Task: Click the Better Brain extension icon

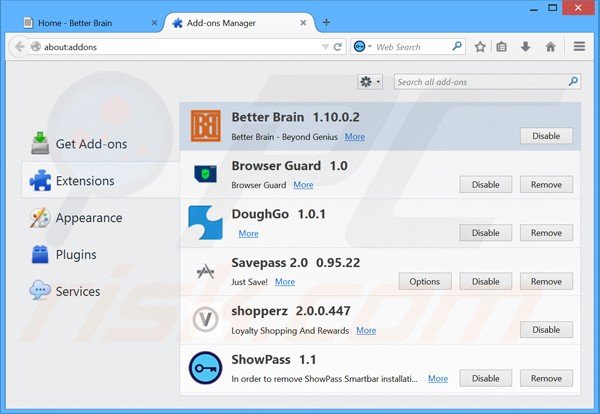Action: pos(206,126)
